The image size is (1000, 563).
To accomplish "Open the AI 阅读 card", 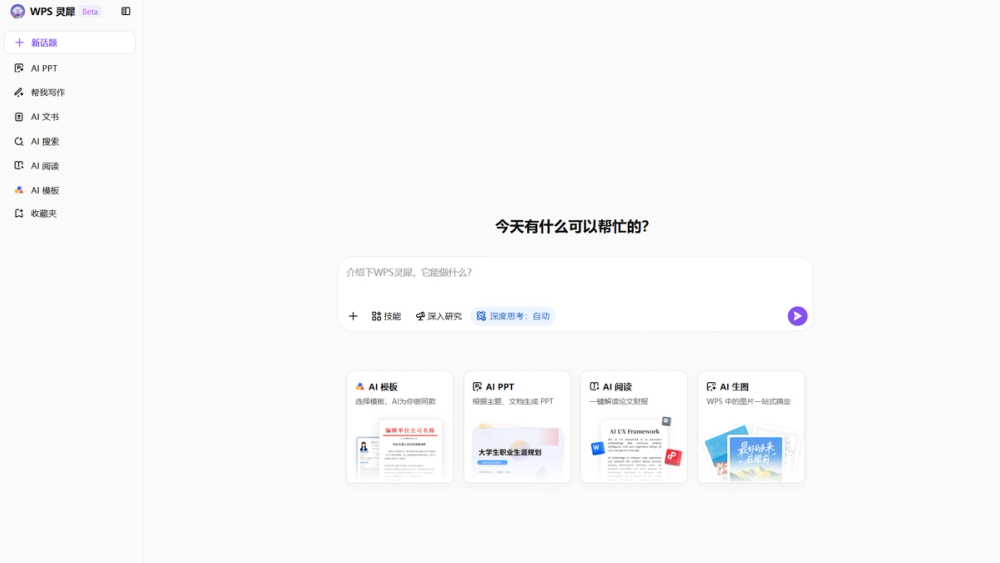I will (634, 427).
